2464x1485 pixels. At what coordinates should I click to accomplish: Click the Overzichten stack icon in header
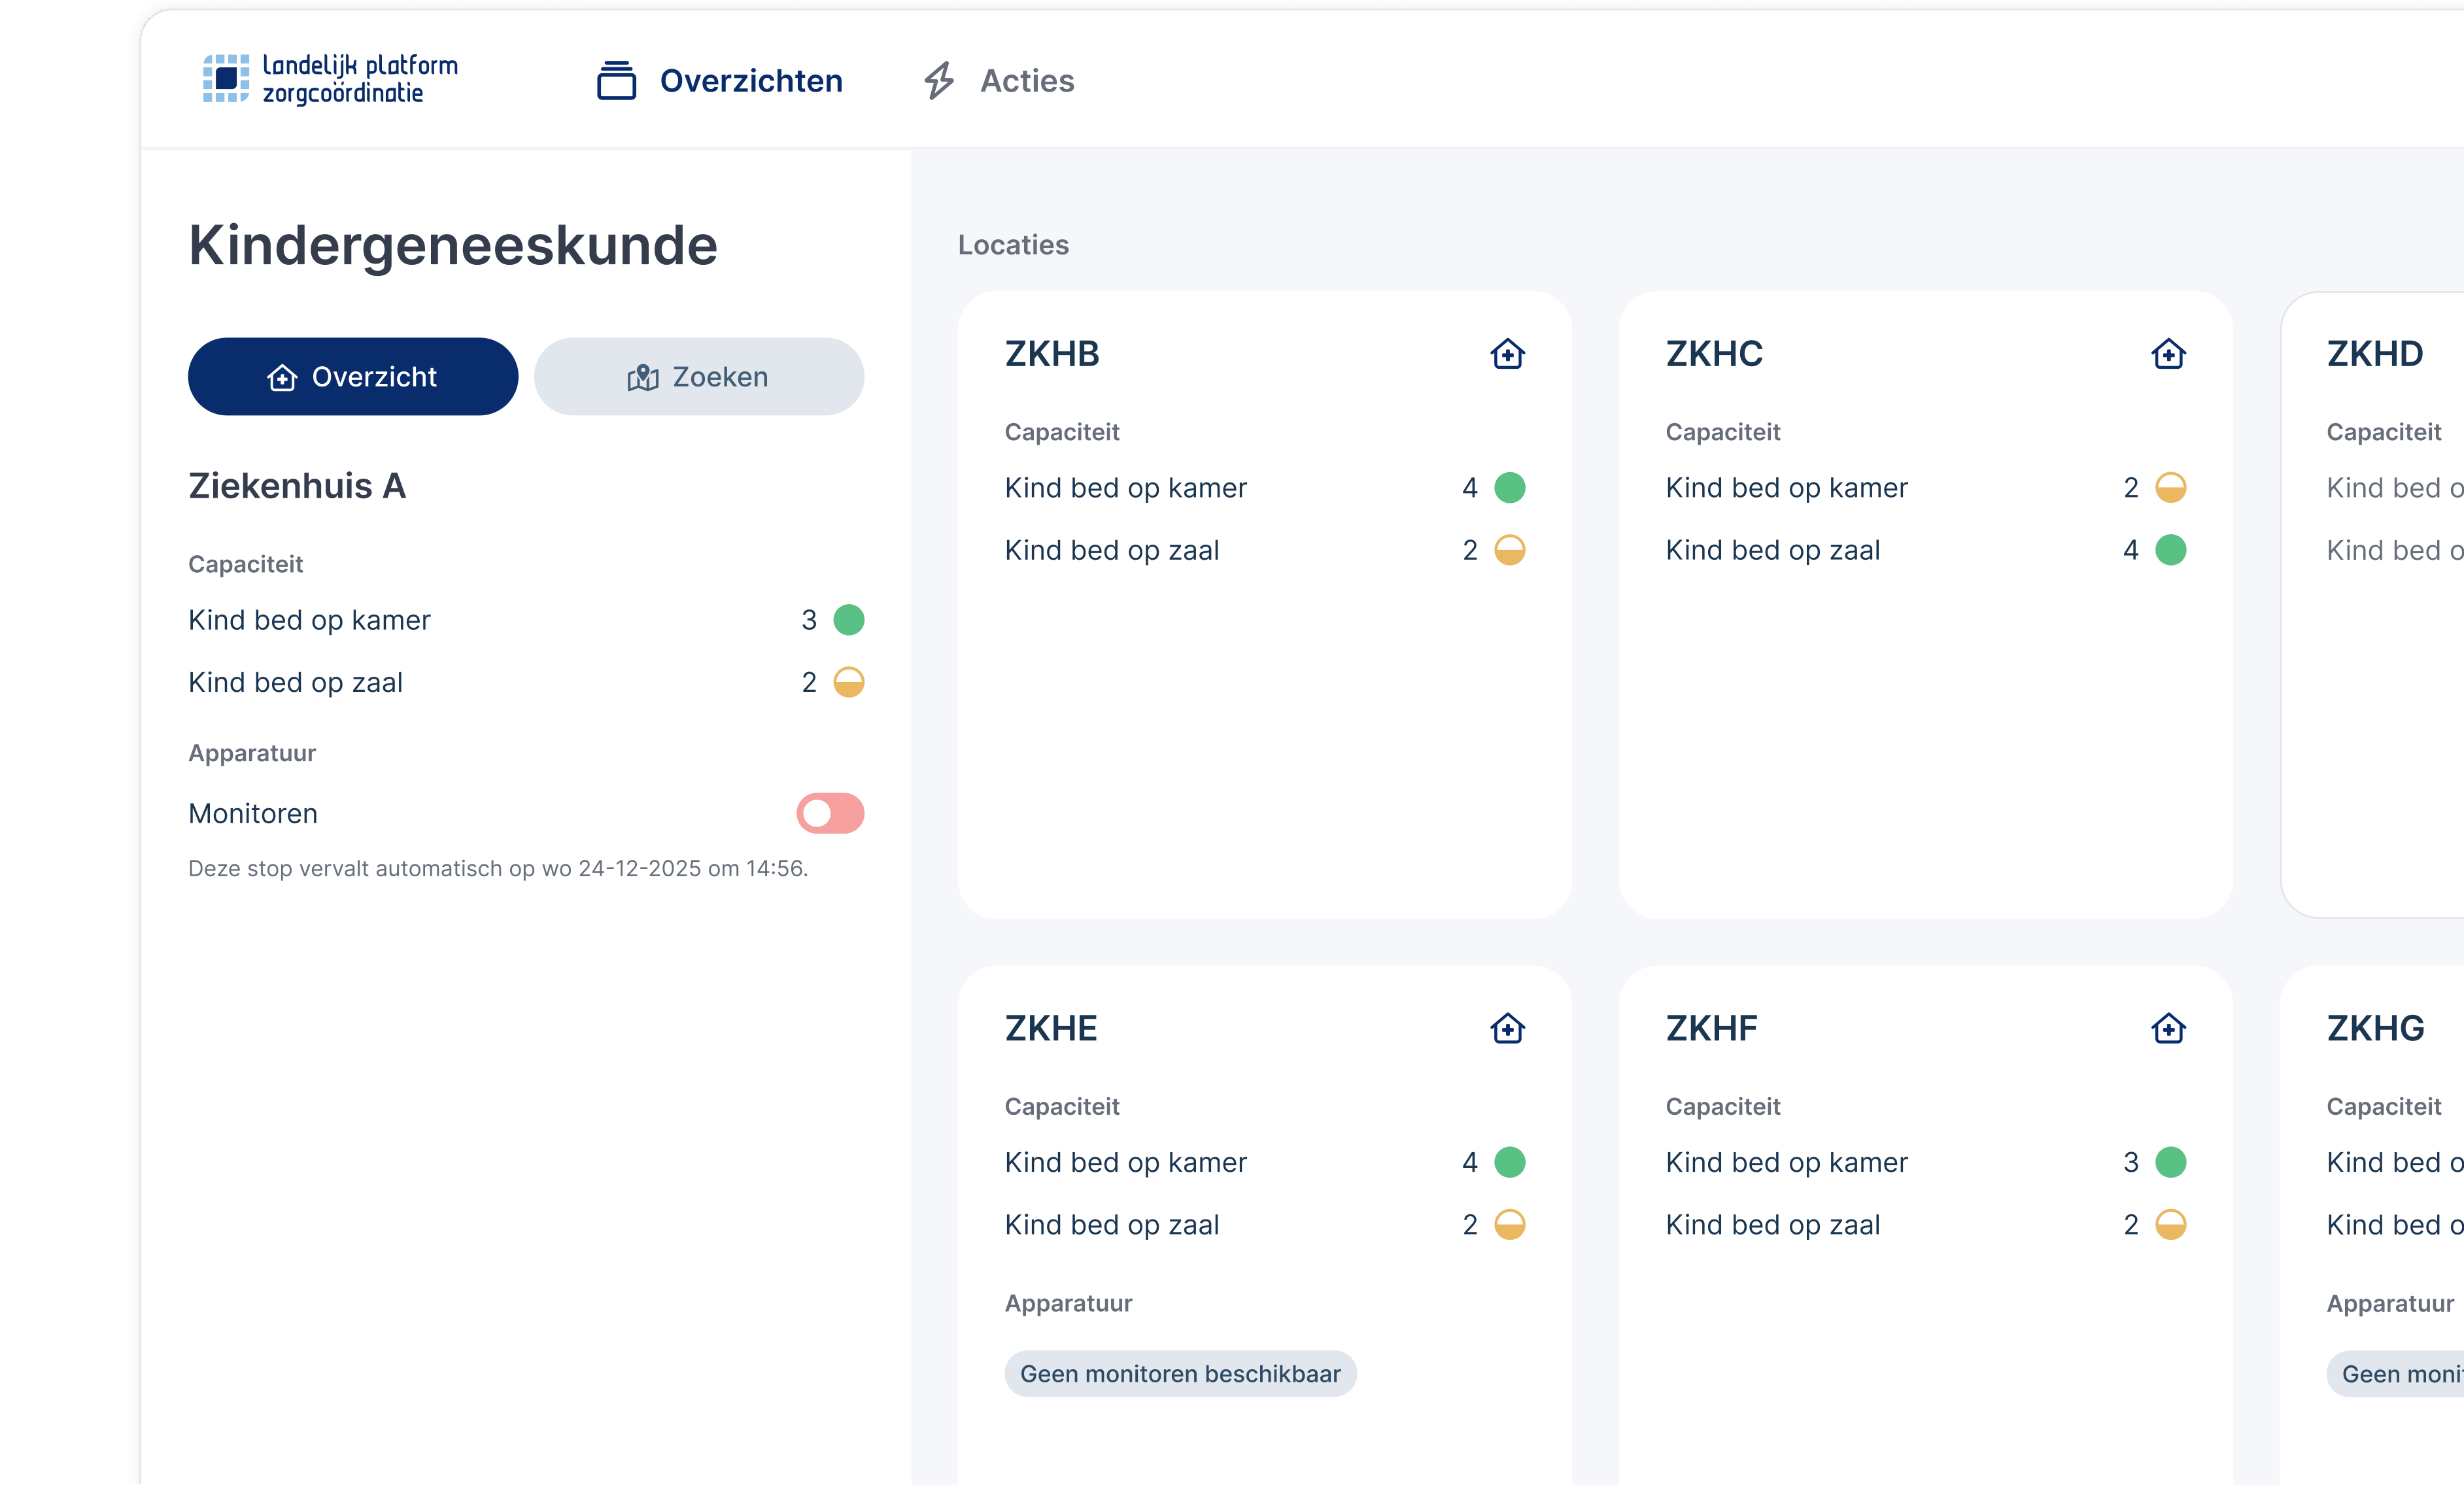(x=616, y=81)
